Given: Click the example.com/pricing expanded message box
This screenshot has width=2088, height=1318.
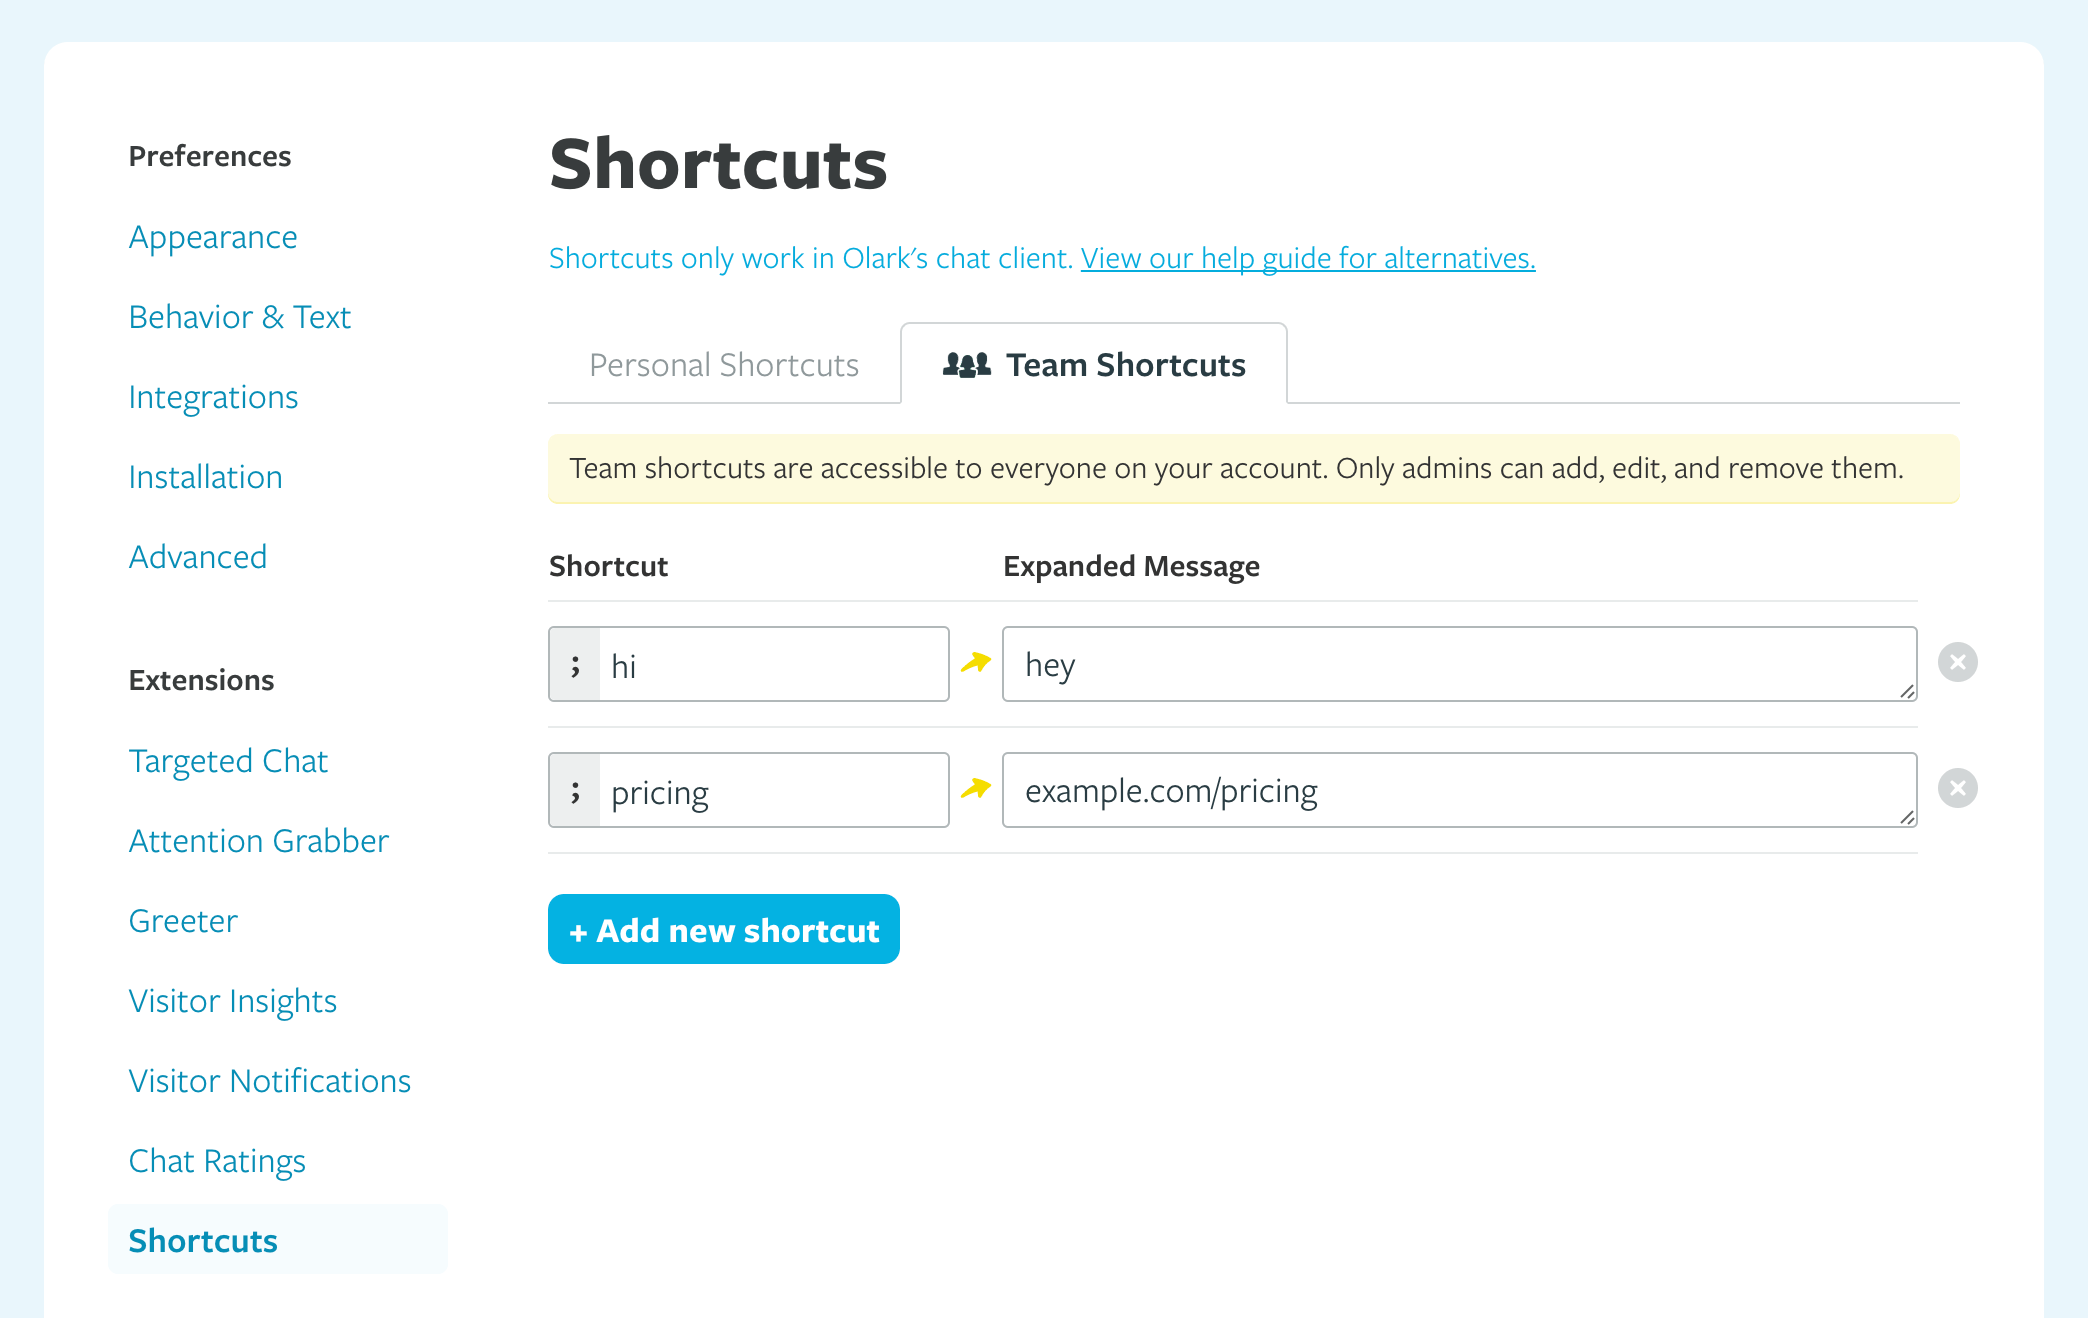Looking at the screenshot, I should (1459, 790).
